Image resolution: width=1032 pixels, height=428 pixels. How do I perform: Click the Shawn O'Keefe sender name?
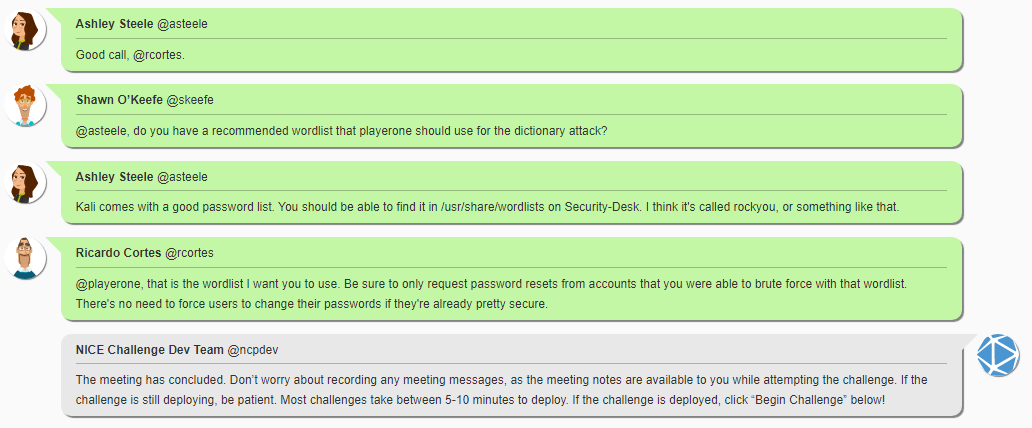[119, 100]
